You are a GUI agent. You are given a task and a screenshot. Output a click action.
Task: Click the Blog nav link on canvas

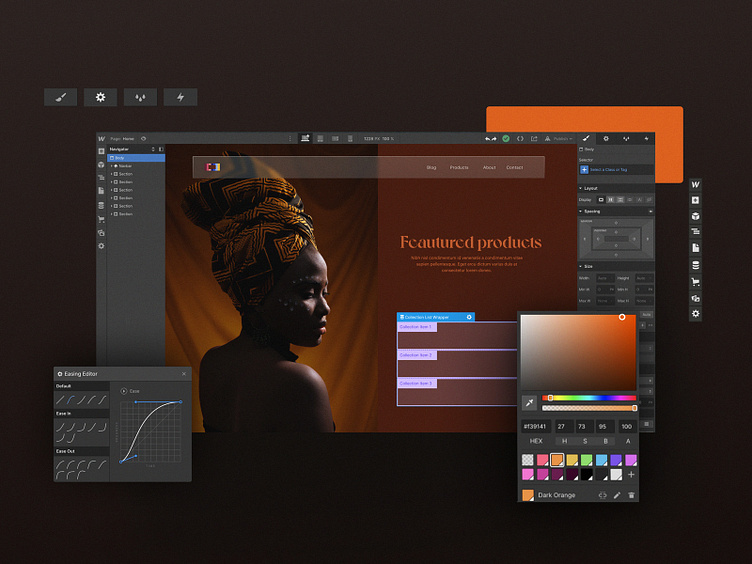click(x=432, y=167)
